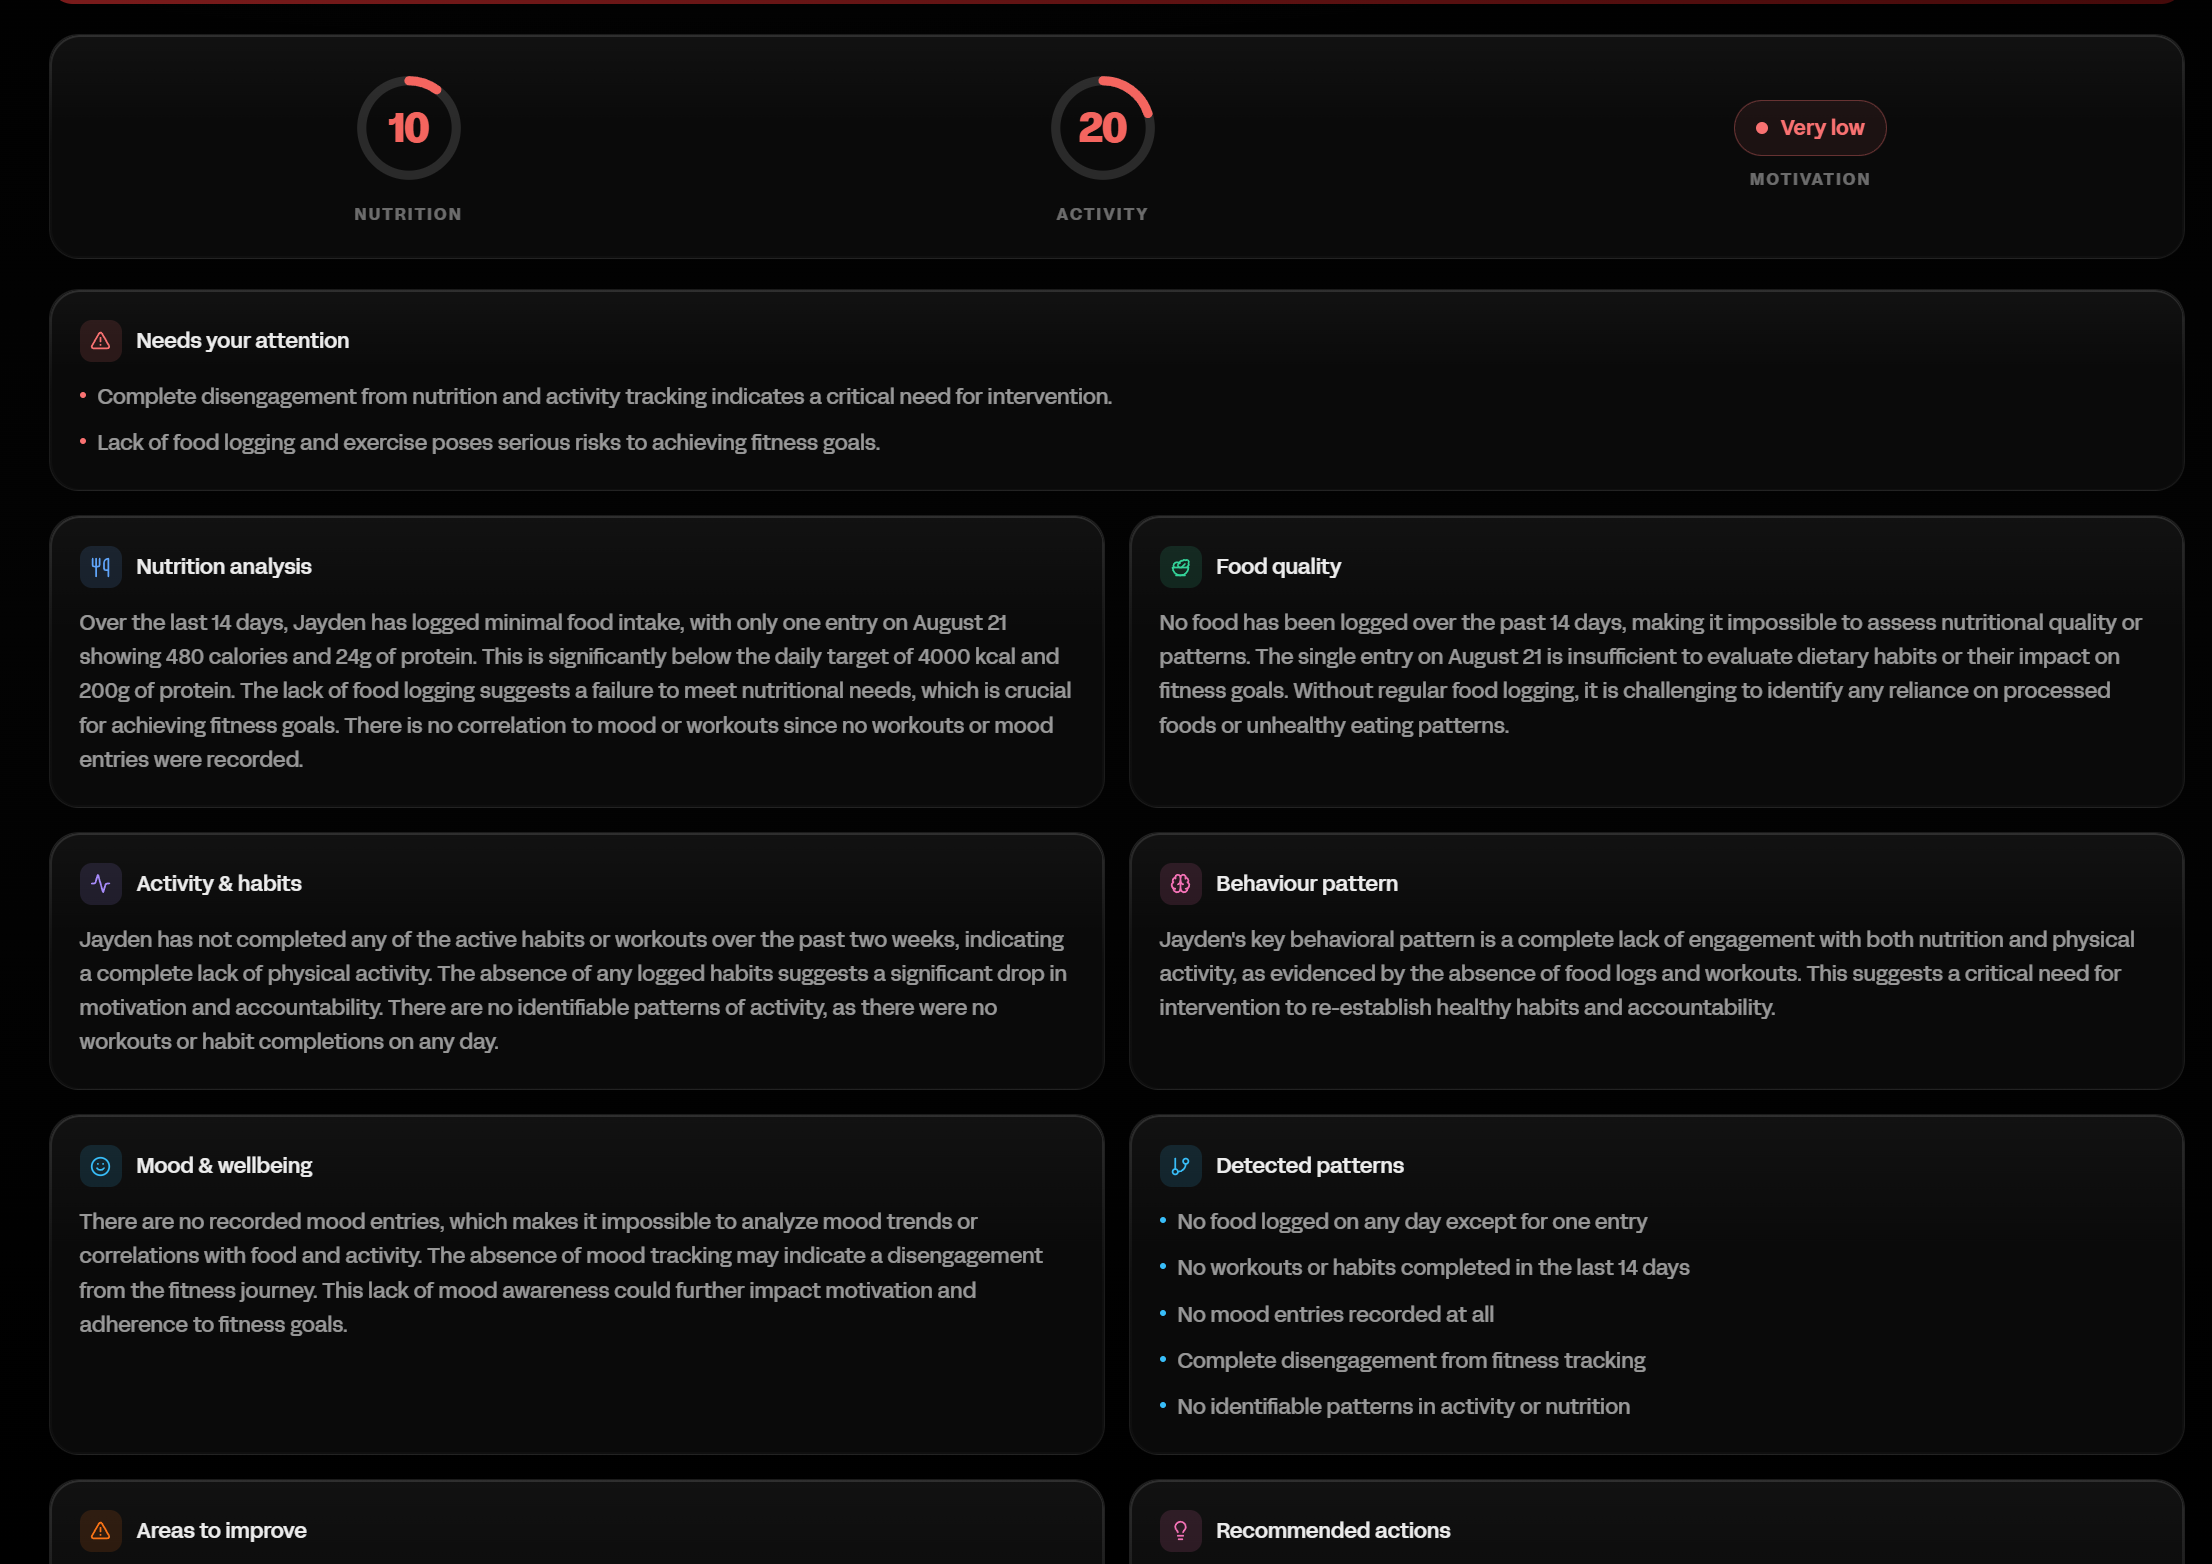
Task: Click 'No workouts or habits completed' item
Action: click(x=1433, y=1268)
